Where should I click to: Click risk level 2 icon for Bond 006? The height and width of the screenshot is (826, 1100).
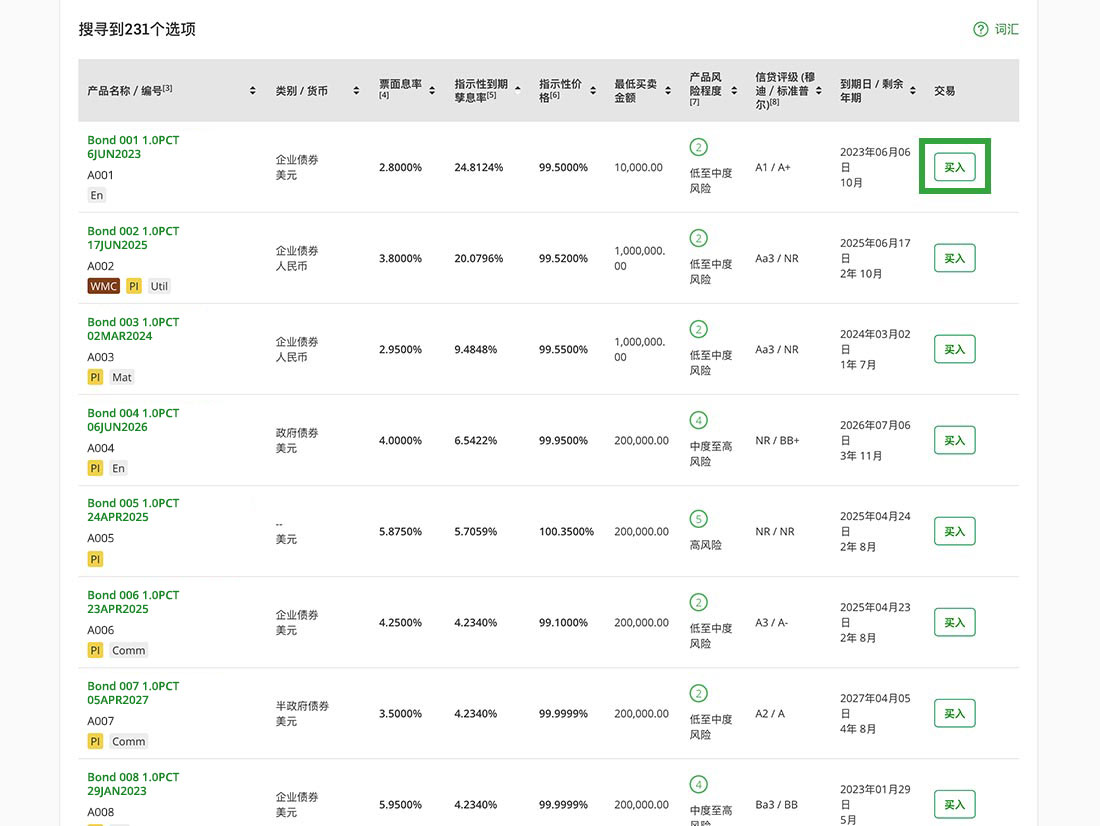pos(698,602)
